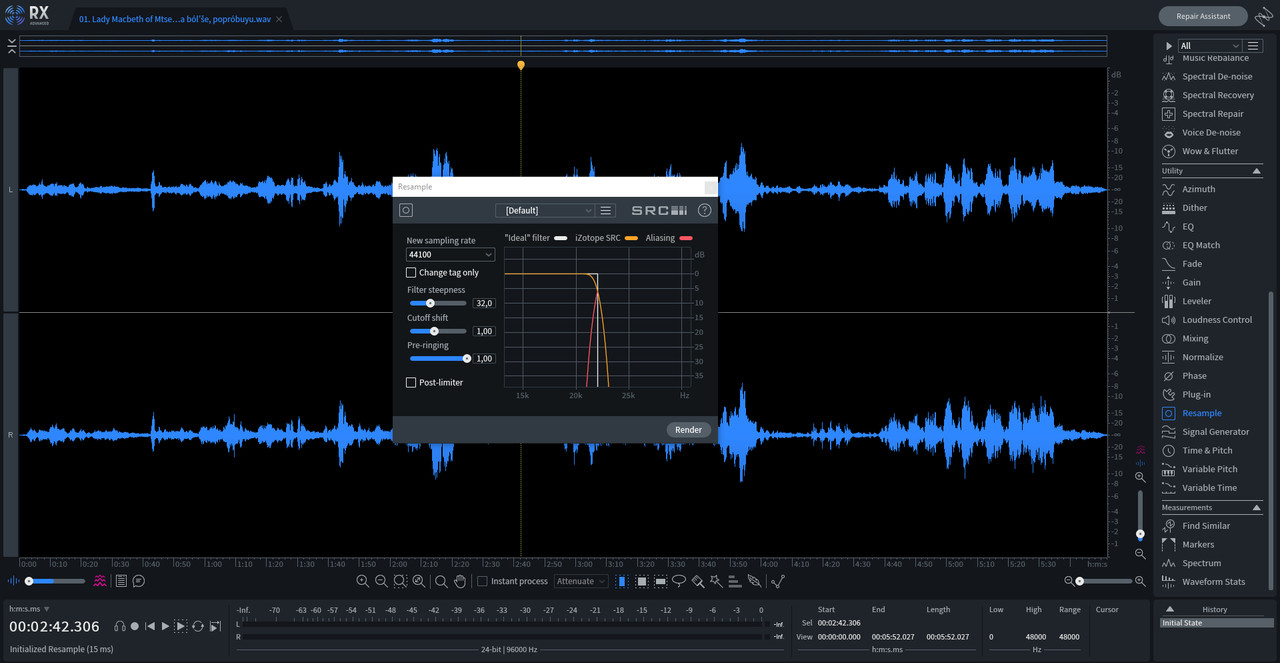Click the record button in transport
This screenshot has width=1280, height=663.
tap(135, 626)
